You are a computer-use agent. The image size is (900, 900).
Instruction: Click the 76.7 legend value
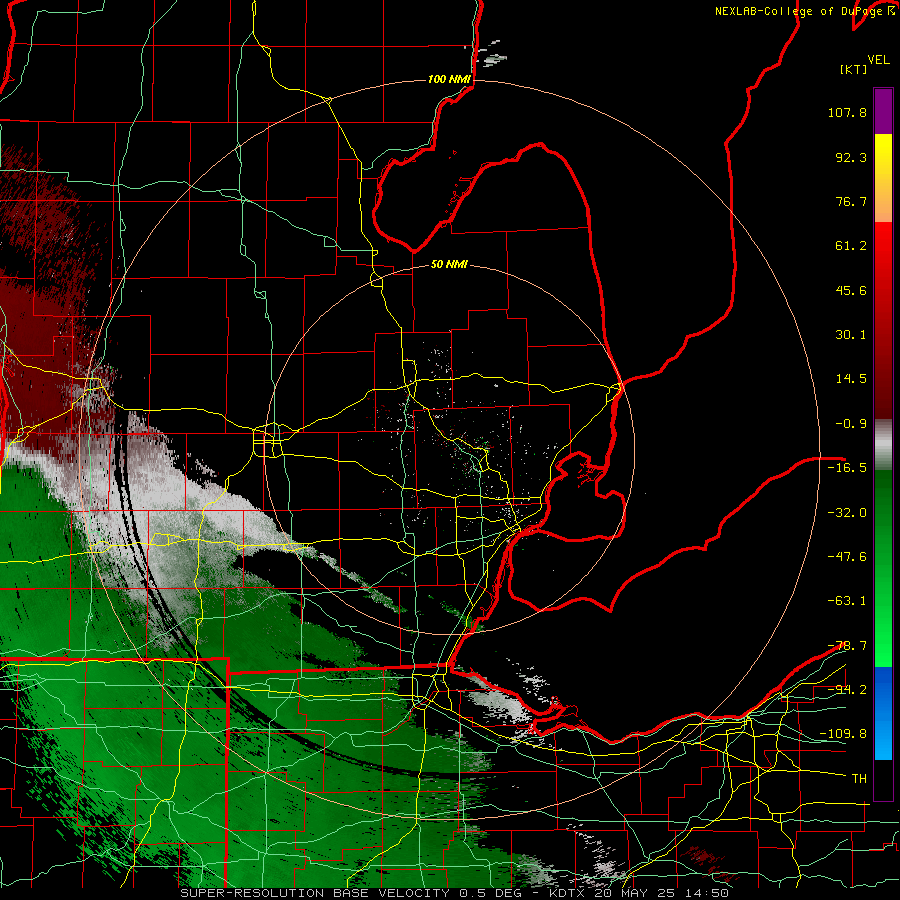[851, 201]
